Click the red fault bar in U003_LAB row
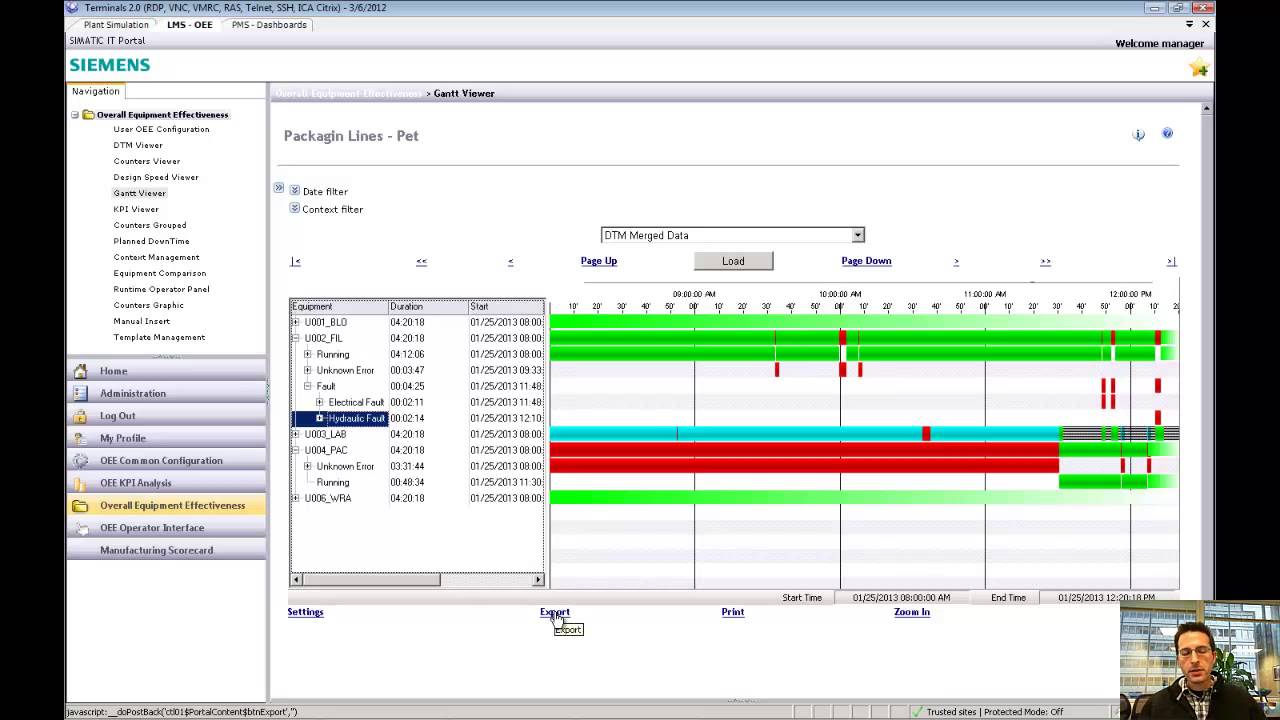 point(926,434)
